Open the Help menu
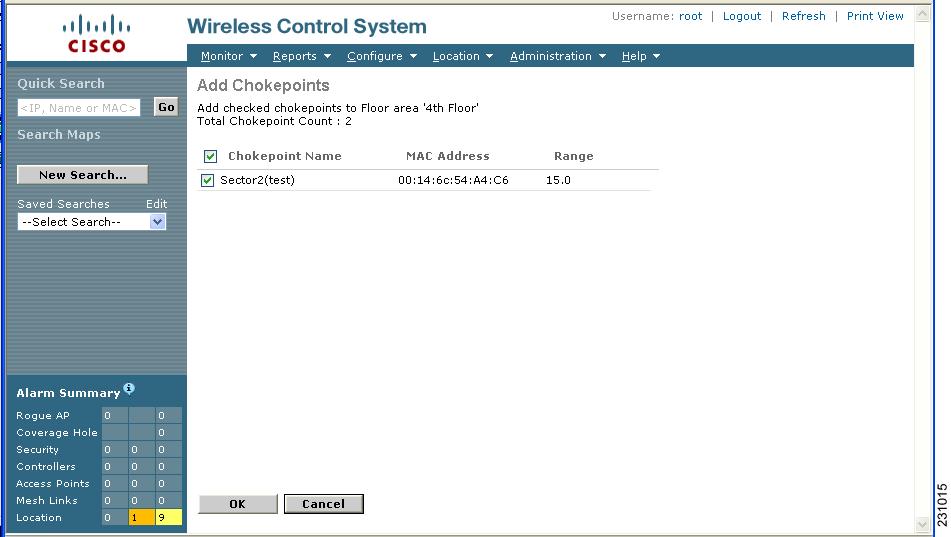951x537 pixels. click(640, 56)
